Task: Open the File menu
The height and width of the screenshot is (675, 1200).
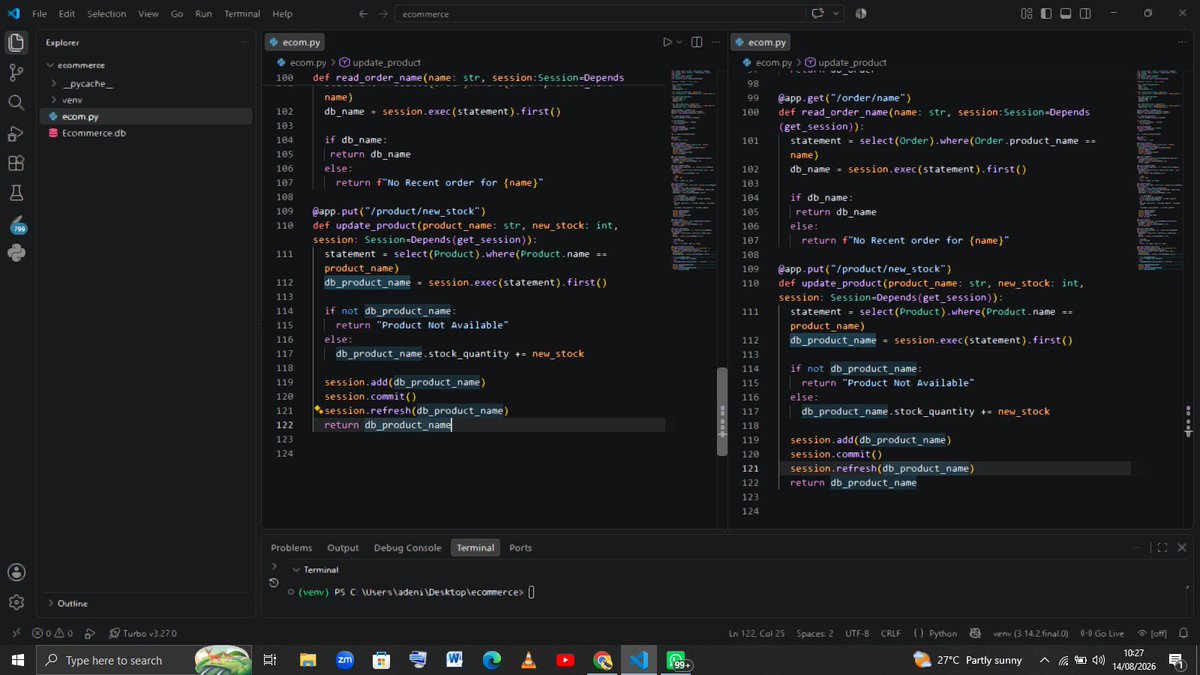Action: 39,14
